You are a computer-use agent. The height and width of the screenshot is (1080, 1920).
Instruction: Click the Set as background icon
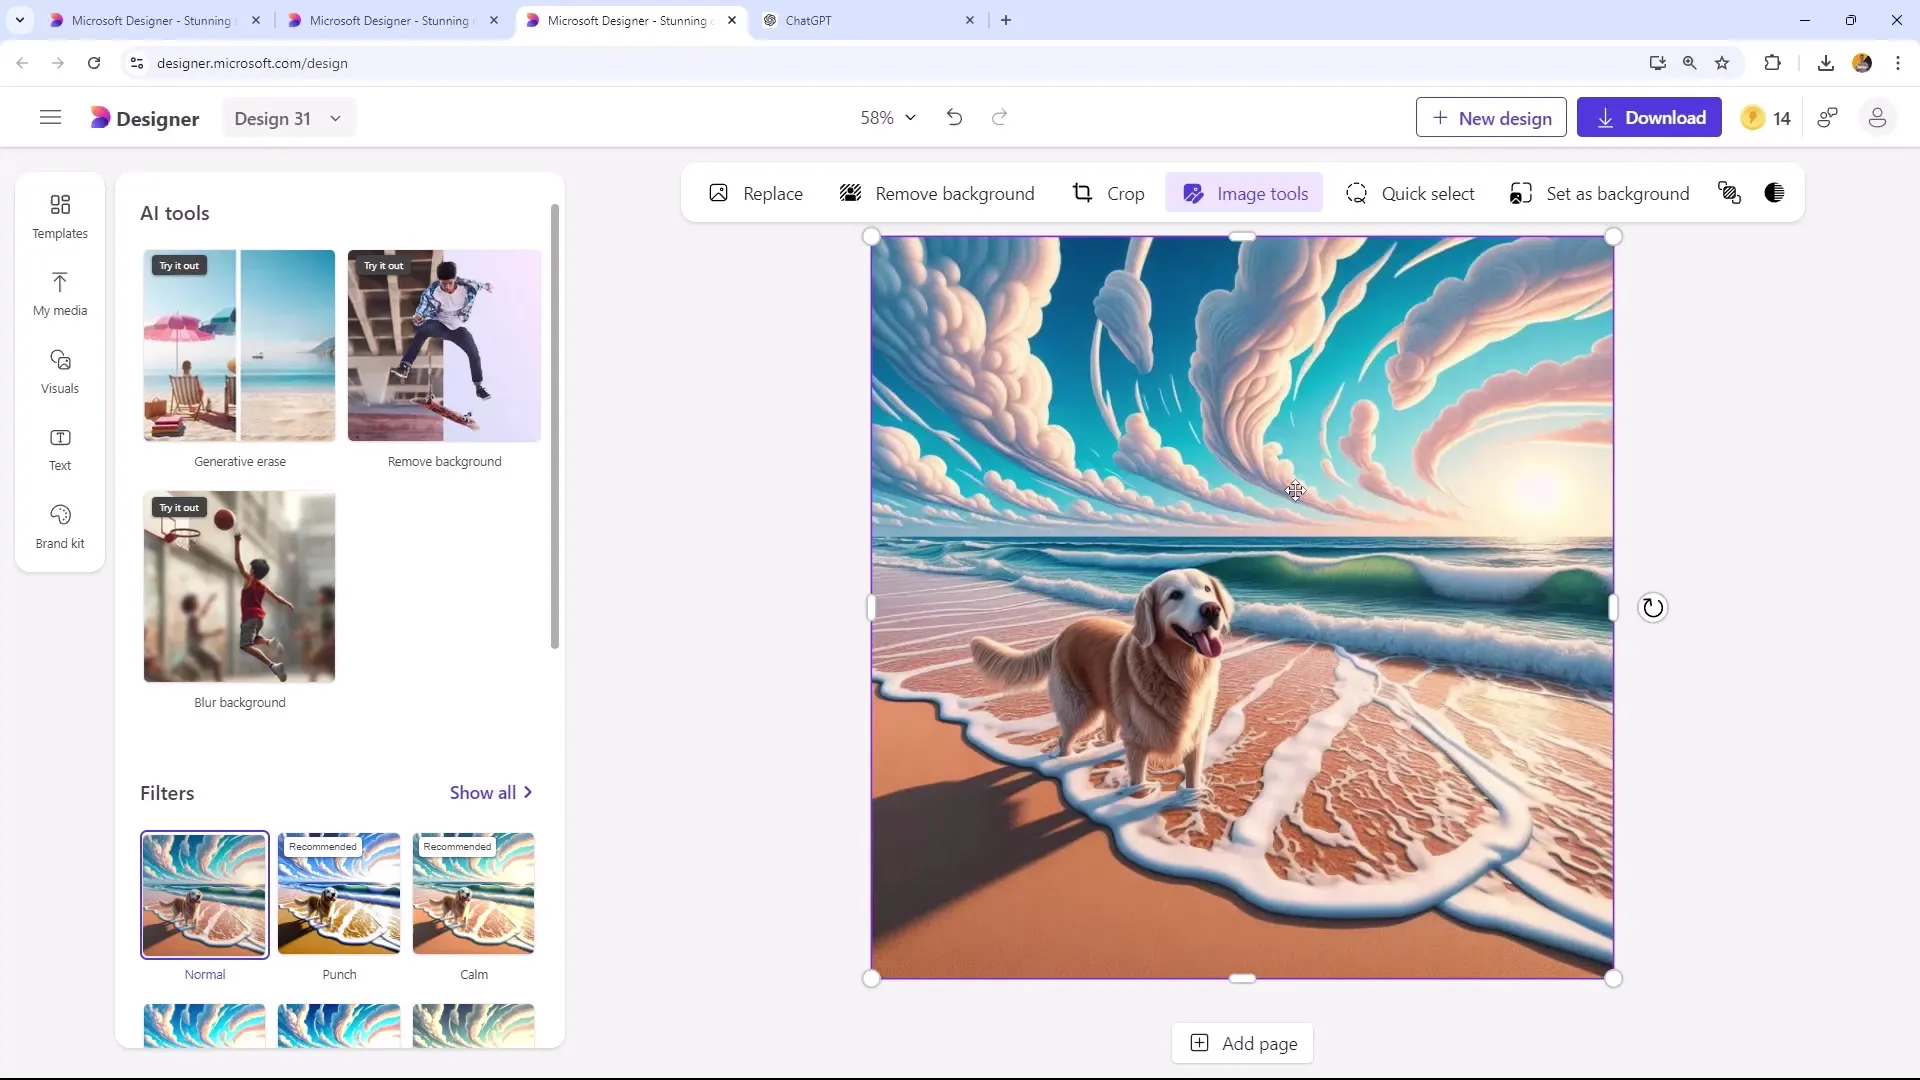(1520, 194)
